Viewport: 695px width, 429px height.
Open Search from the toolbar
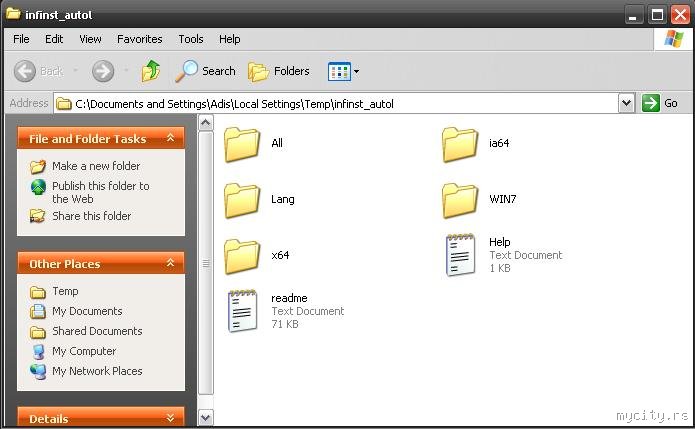coord(205,71)
